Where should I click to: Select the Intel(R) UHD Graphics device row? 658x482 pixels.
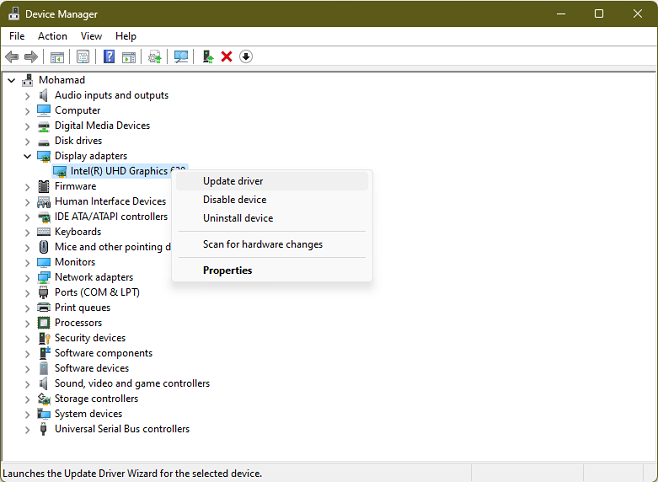[x=120, y=171]
